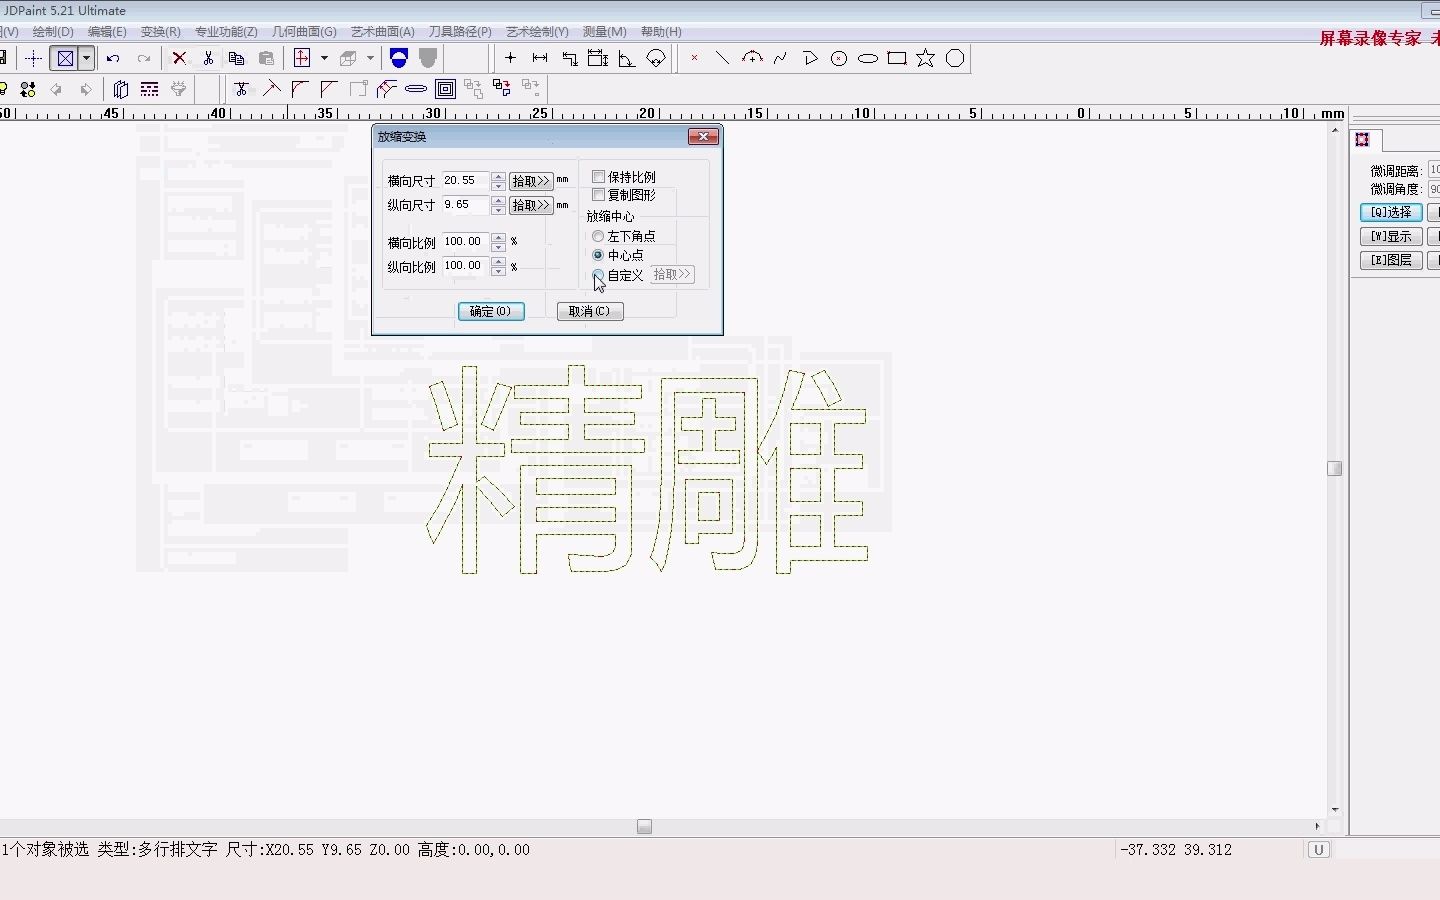Screen dimensions: 1440x900
Task: Adjust the 横向尺寸 spinner arrows
Action: [498, 181]
